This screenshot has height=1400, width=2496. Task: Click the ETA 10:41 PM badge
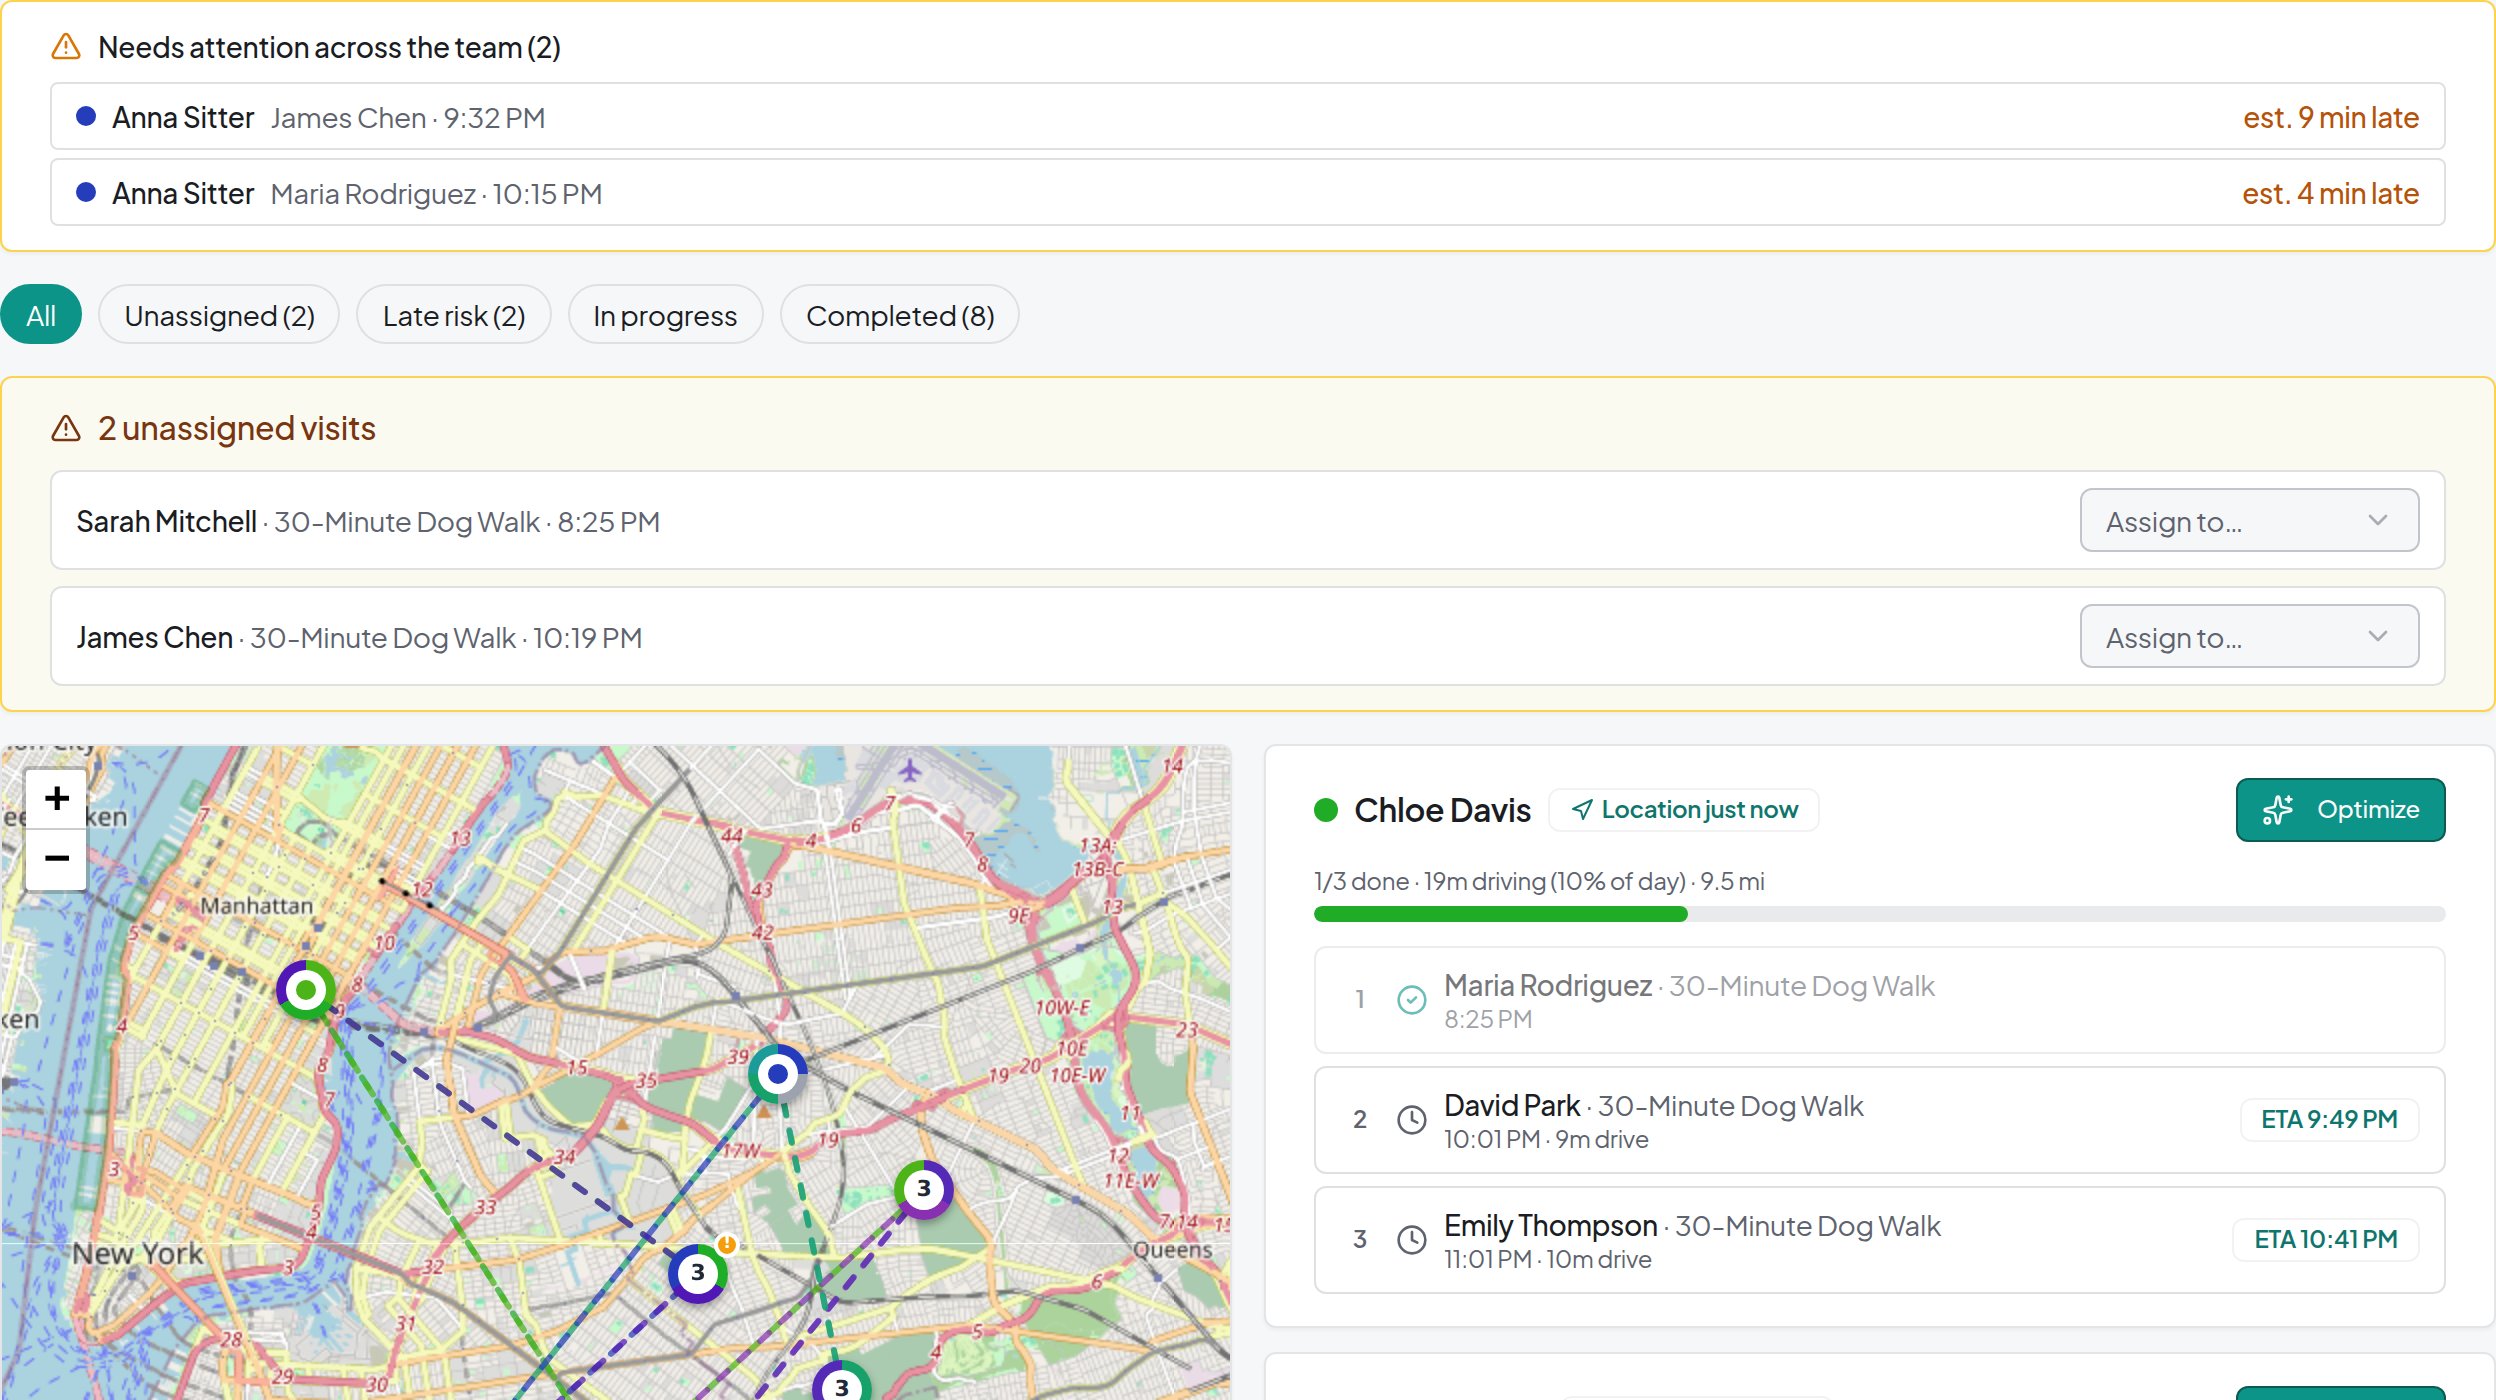2325,1240
